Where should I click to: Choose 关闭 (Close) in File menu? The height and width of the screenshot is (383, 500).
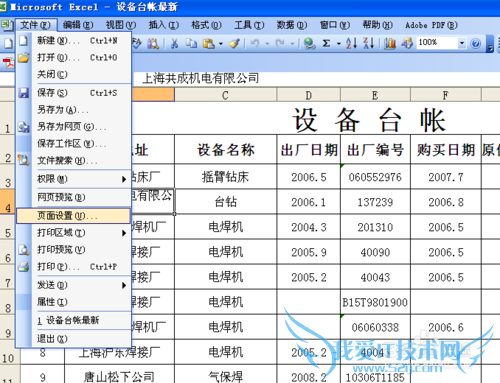click(x=73, y=74)
